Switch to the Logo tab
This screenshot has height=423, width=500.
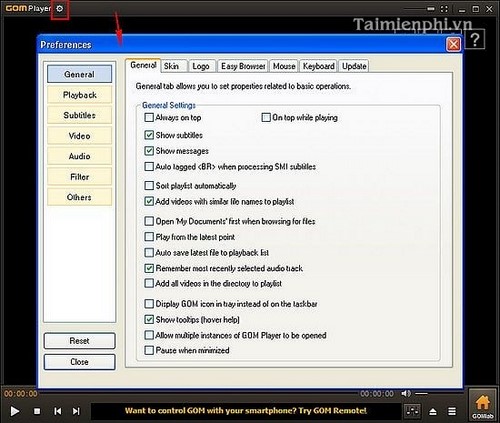(202, 66)
